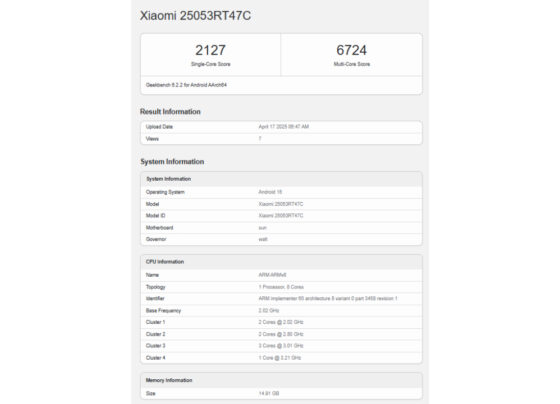Click the page title Xiaomi 25053RT47C heading
This screenshot has height=404, width=560.
pos(195,16)
